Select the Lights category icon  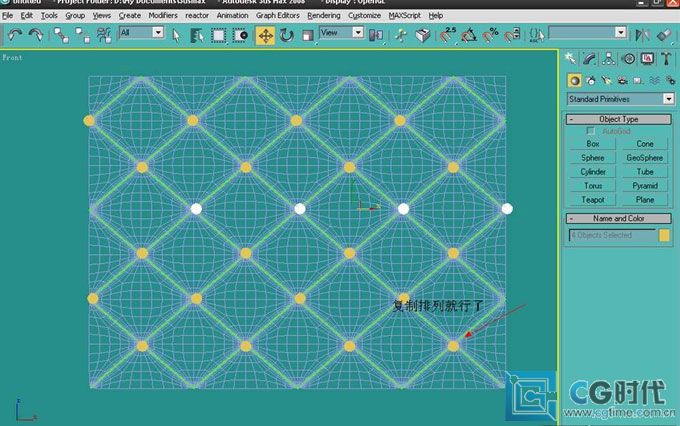pyautogui.click(x=606, y=80)
